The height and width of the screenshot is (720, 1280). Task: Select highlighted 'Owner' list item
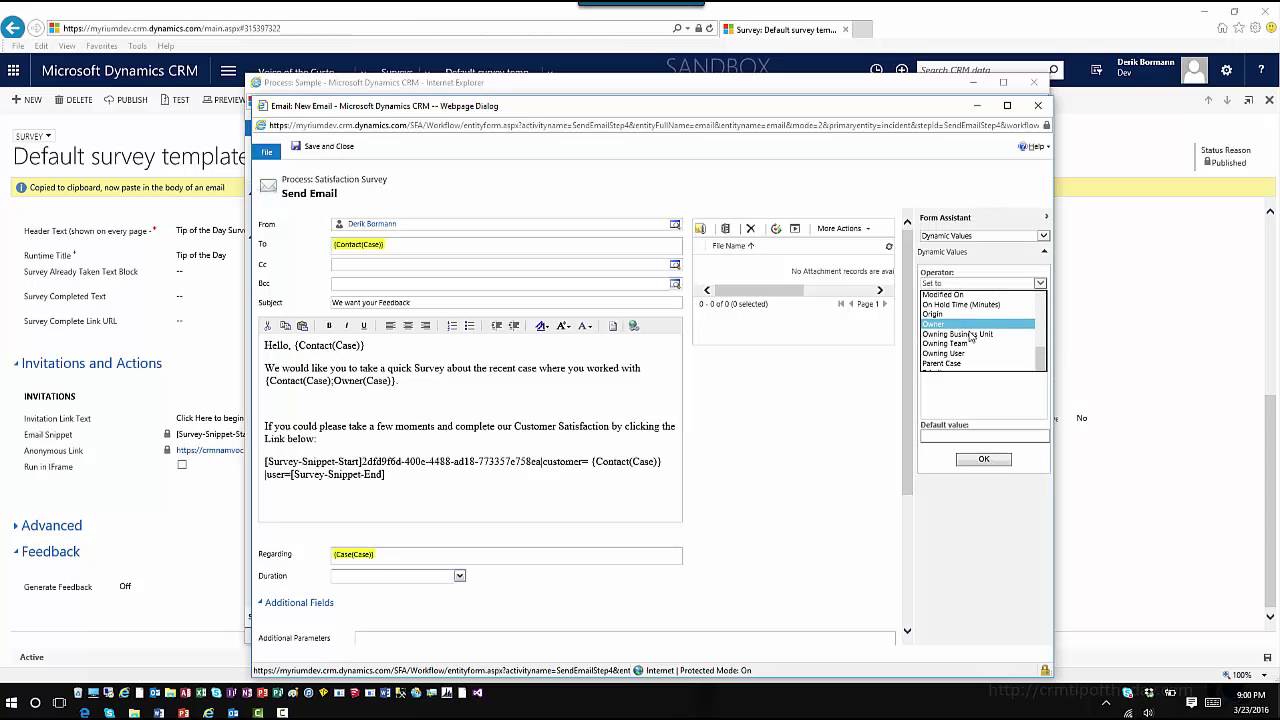click(x=977, y=324)
